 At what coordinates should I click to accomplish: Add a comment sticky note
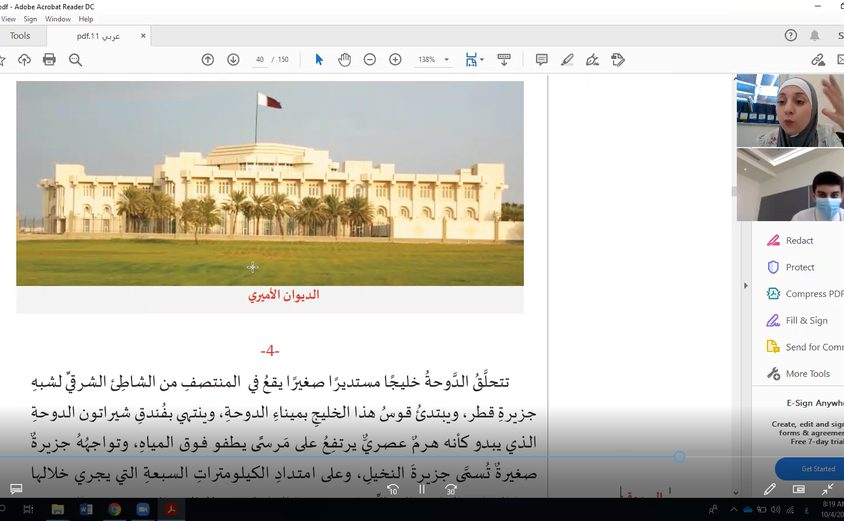[541, 60]
